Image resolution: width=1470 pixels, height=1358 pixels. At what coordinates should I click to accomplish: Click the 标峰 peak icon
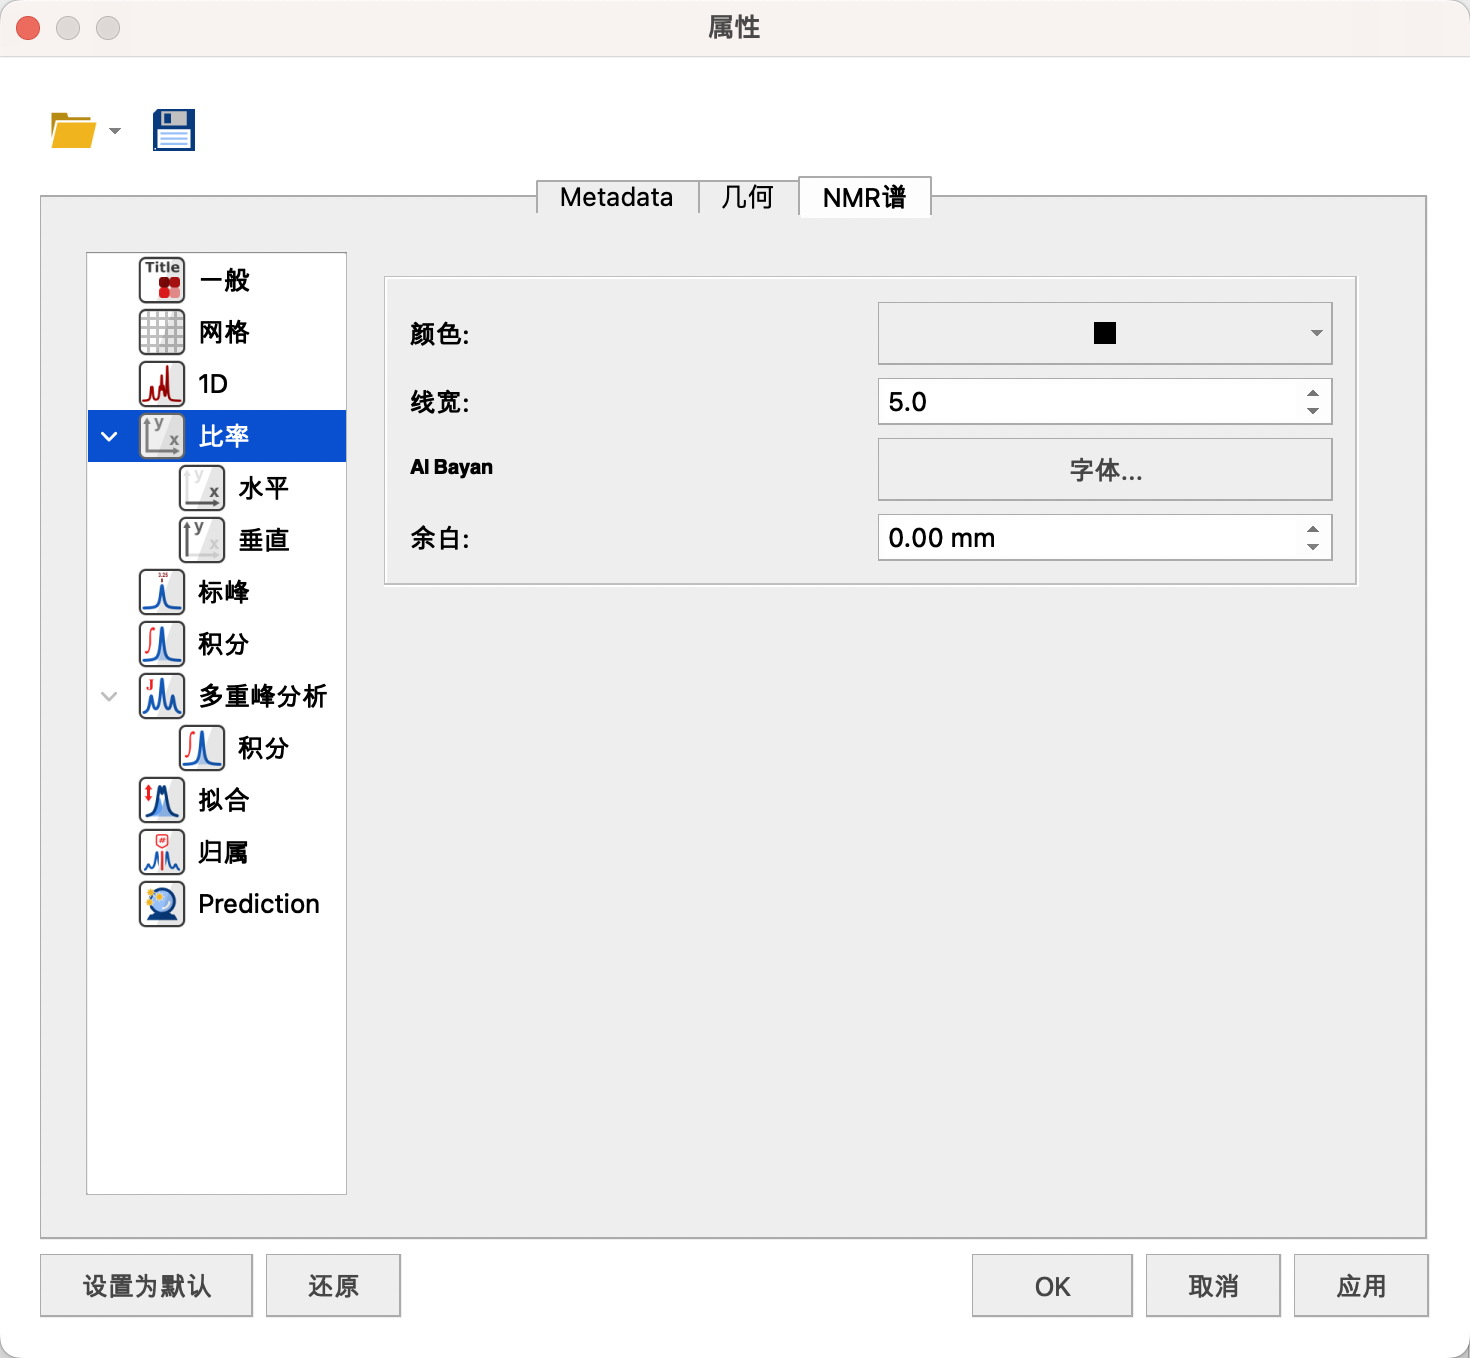click(162, 592)
